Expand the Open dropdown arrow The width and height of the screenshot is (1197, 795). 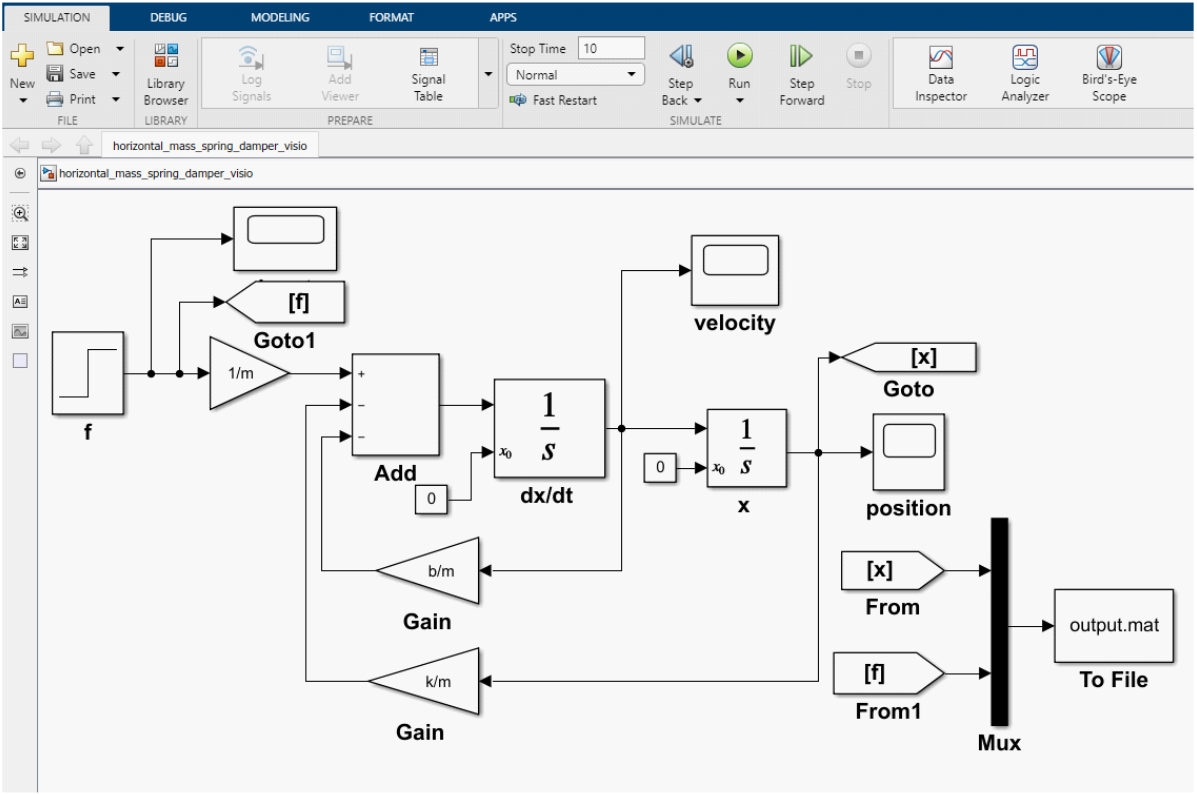tap(120, 48)
